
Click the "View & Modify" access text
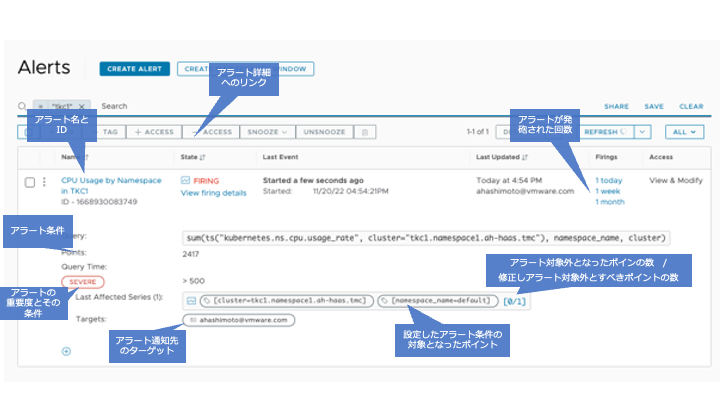676,180
